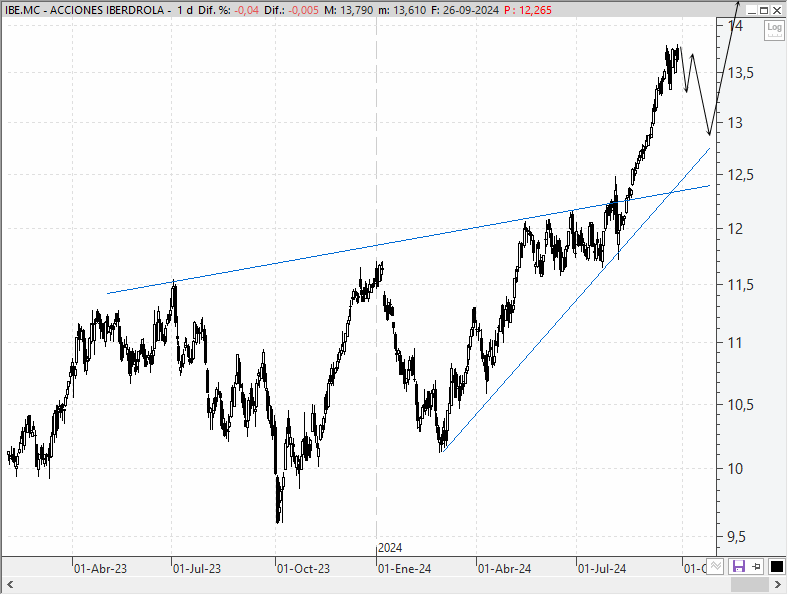Click the purple save floppy-disk icon
788x595 pixels.
click(738, 567)
